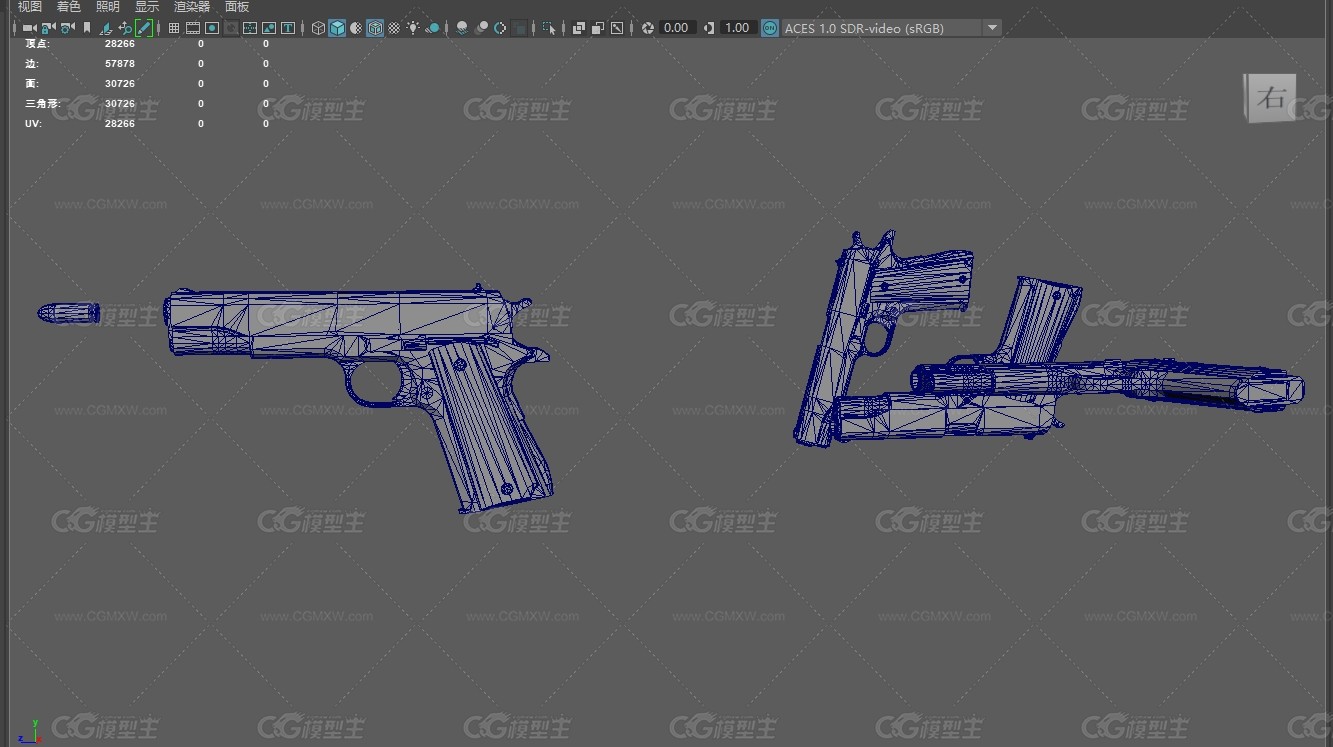The width and height of the screenshot is (1333, 747).
Task: Toggle Wireframe on Shaded icon
Action: (375, 28)
